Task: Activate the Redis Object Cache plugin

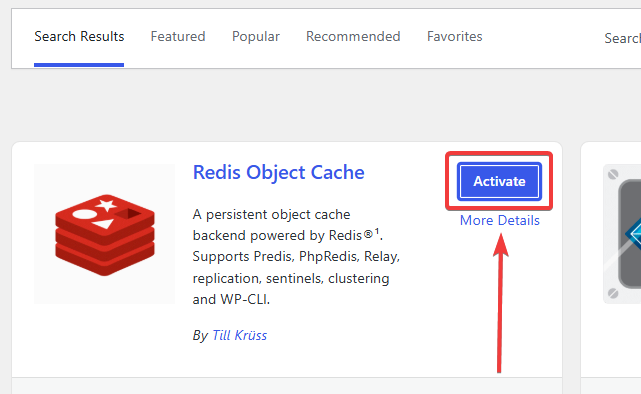Action: [499, 181]
